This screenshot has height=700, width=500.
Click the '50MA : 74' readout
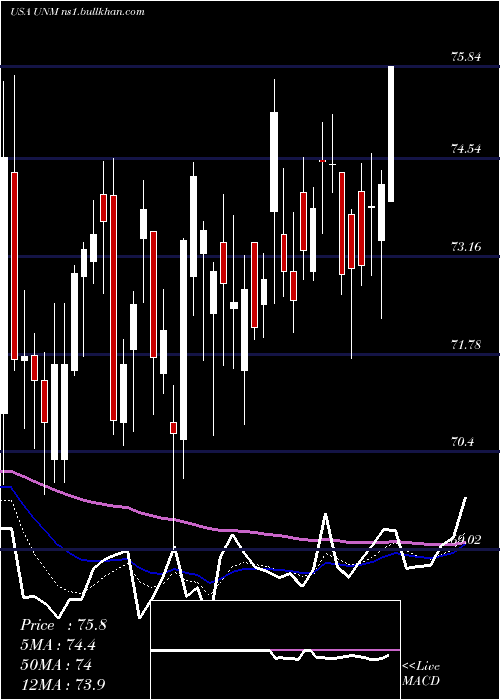click(x=56, y=665)
